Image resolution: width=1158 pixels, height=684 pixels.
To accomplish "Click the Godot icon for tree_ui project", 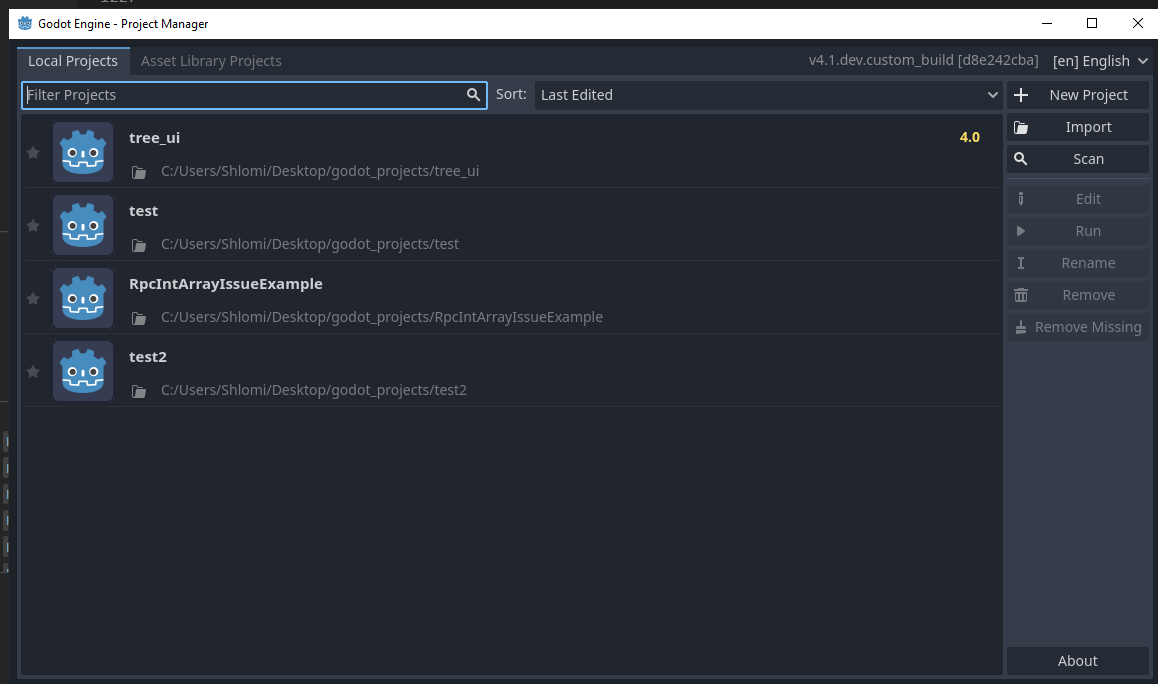I will [x=83, y=152].
